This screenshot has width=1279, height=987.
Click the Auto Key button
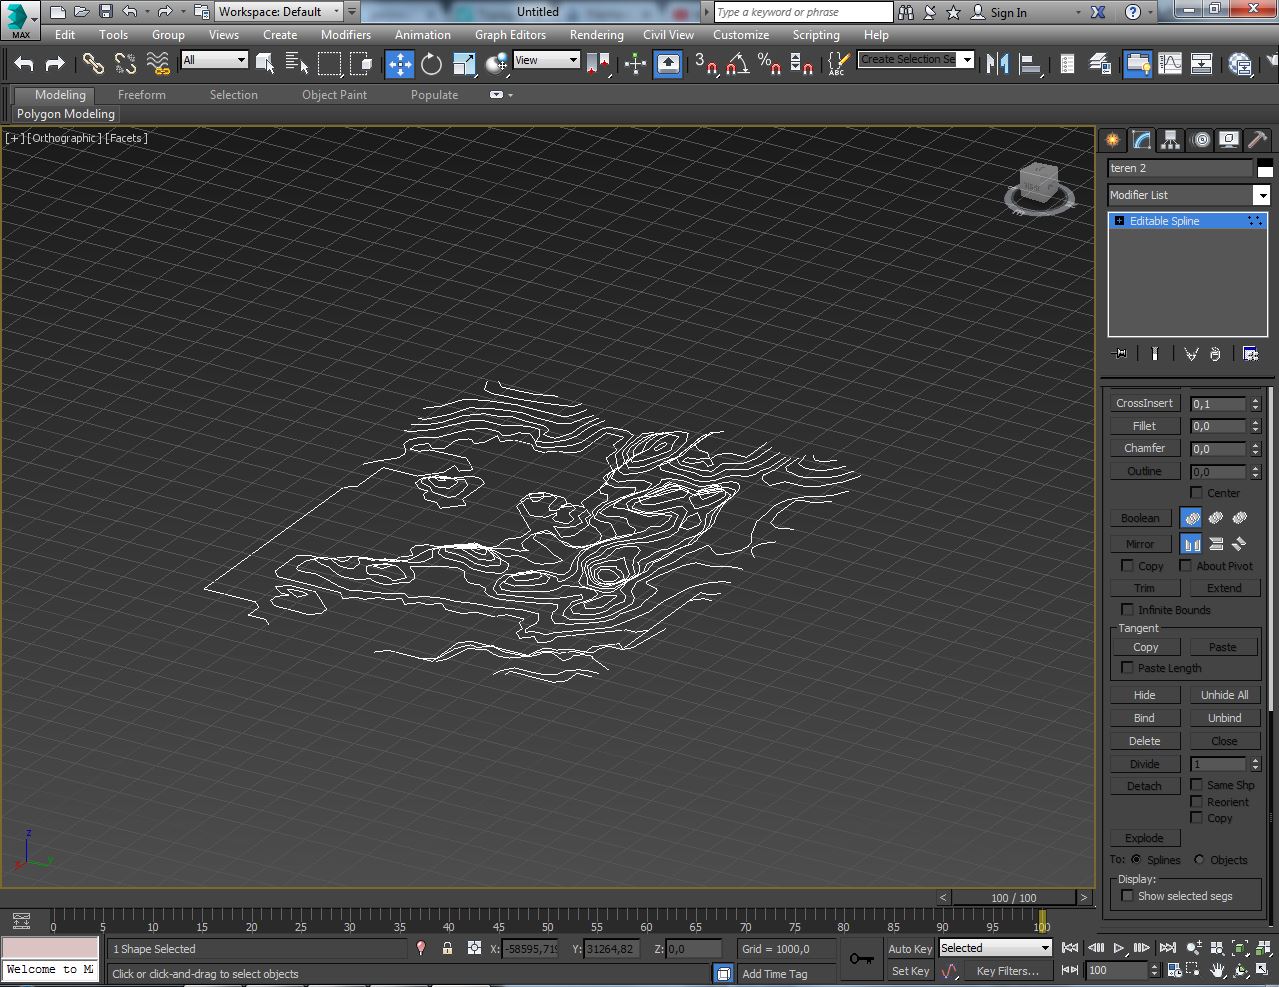910,949
